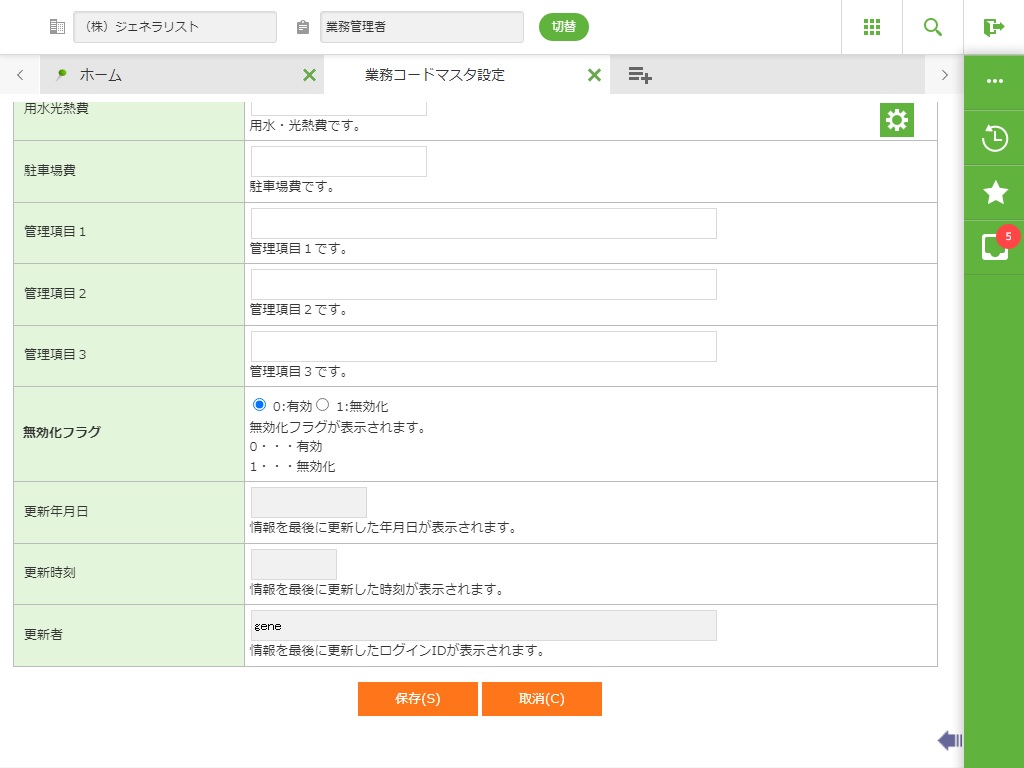
Task: Open the history clock icon in sidebar
Action: pyautogui.click(x=994, y=138)
